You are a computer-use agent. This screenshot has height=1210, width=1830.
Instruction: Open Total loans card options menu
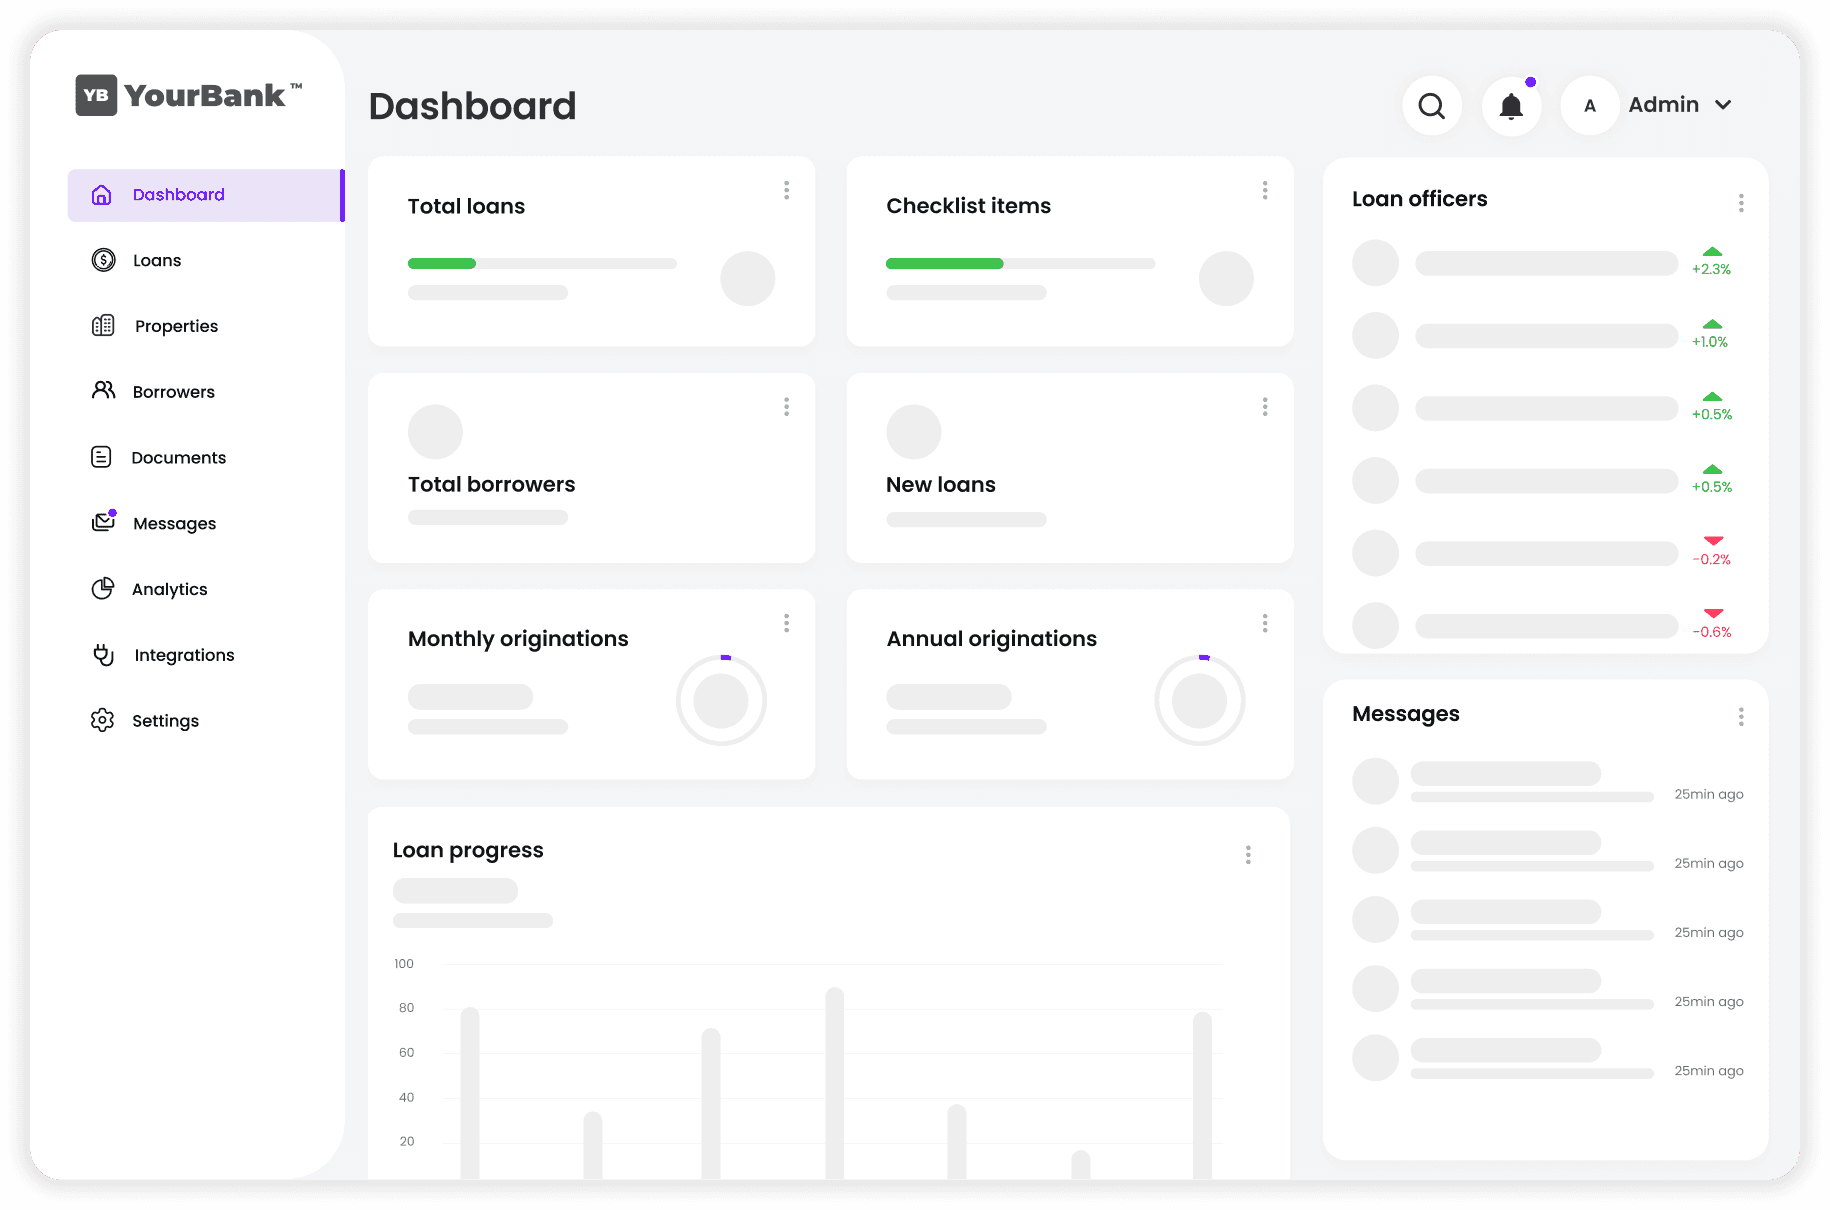tap(787, 190)
